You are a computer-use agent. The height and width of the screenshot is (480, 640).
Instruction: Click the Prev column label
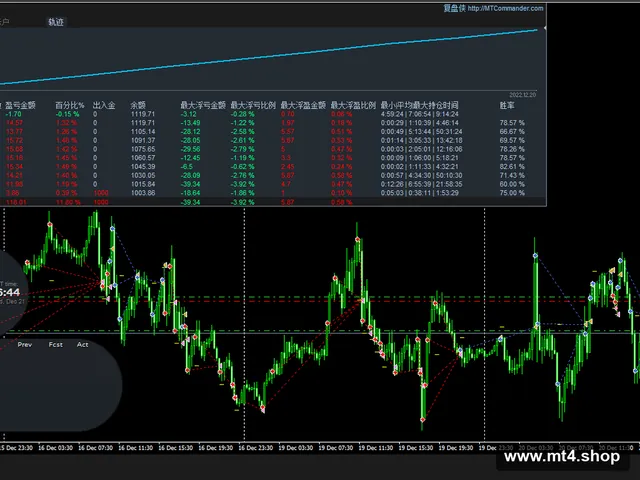pos(25,344)
